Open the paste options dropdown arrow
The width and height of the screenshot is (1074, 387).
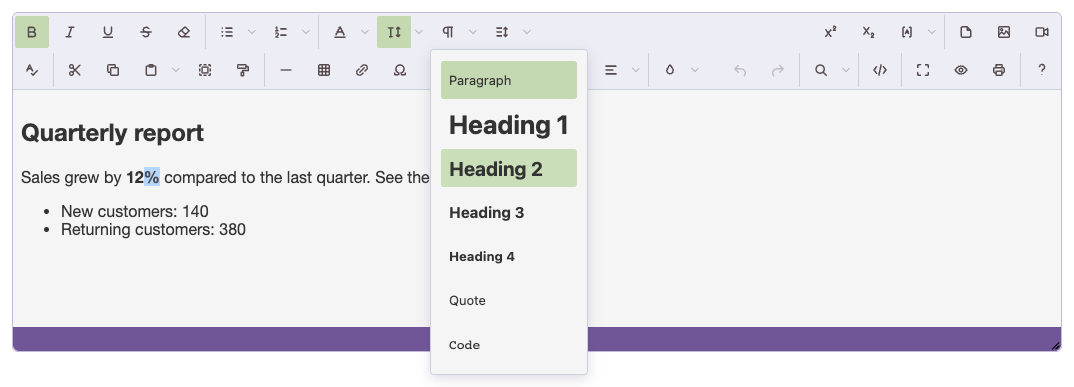176,70
